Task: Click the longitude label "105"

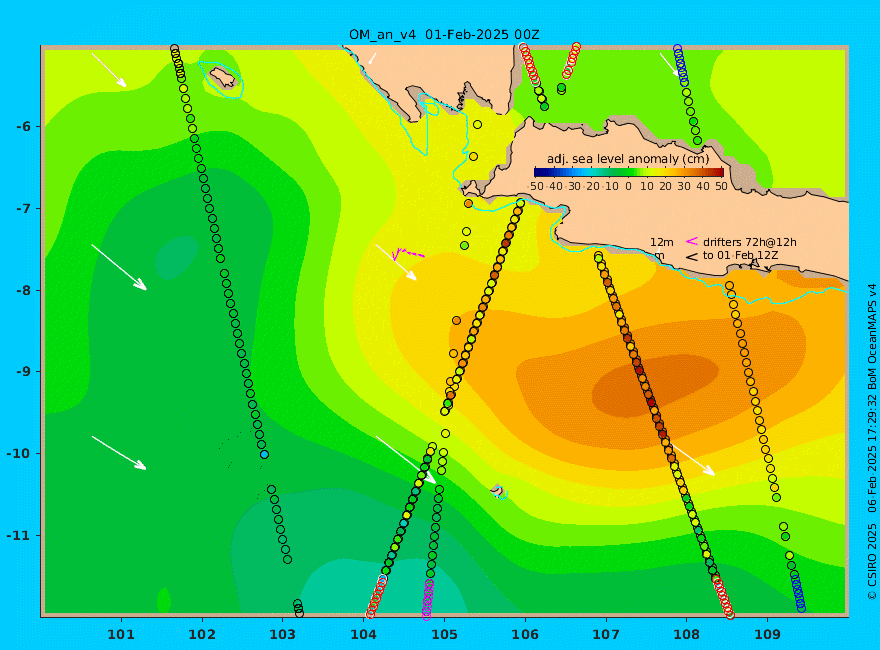Action: click(444, 634)
